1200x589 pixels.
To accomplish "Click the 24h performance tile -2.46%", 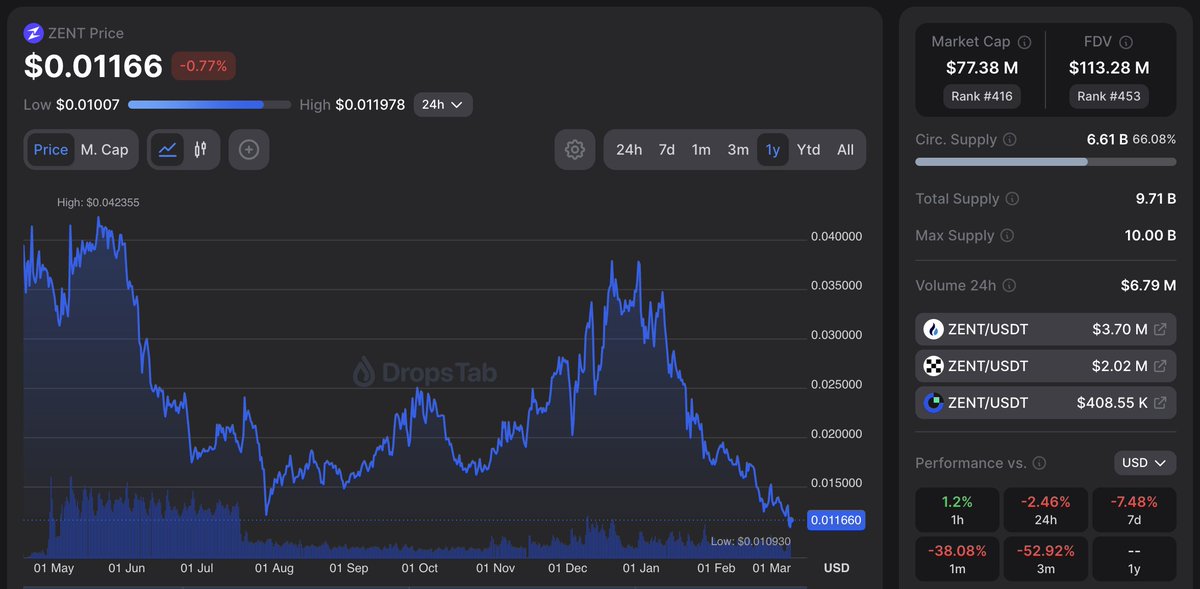I will [x=1046, y=510].
